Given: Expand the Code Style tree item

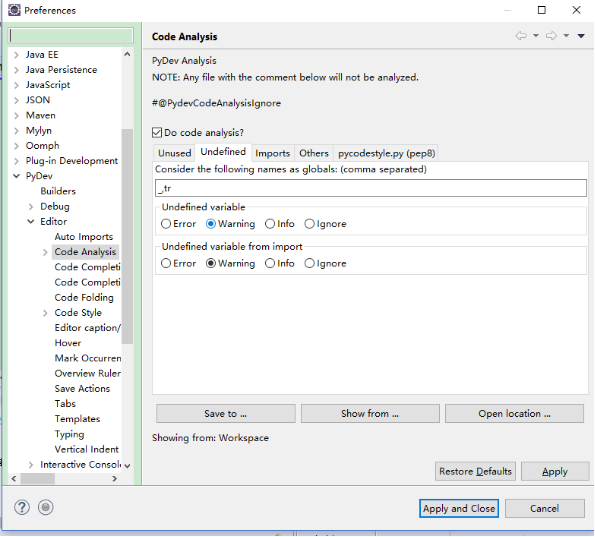Looking at the screenshot, I should [45, 313].
